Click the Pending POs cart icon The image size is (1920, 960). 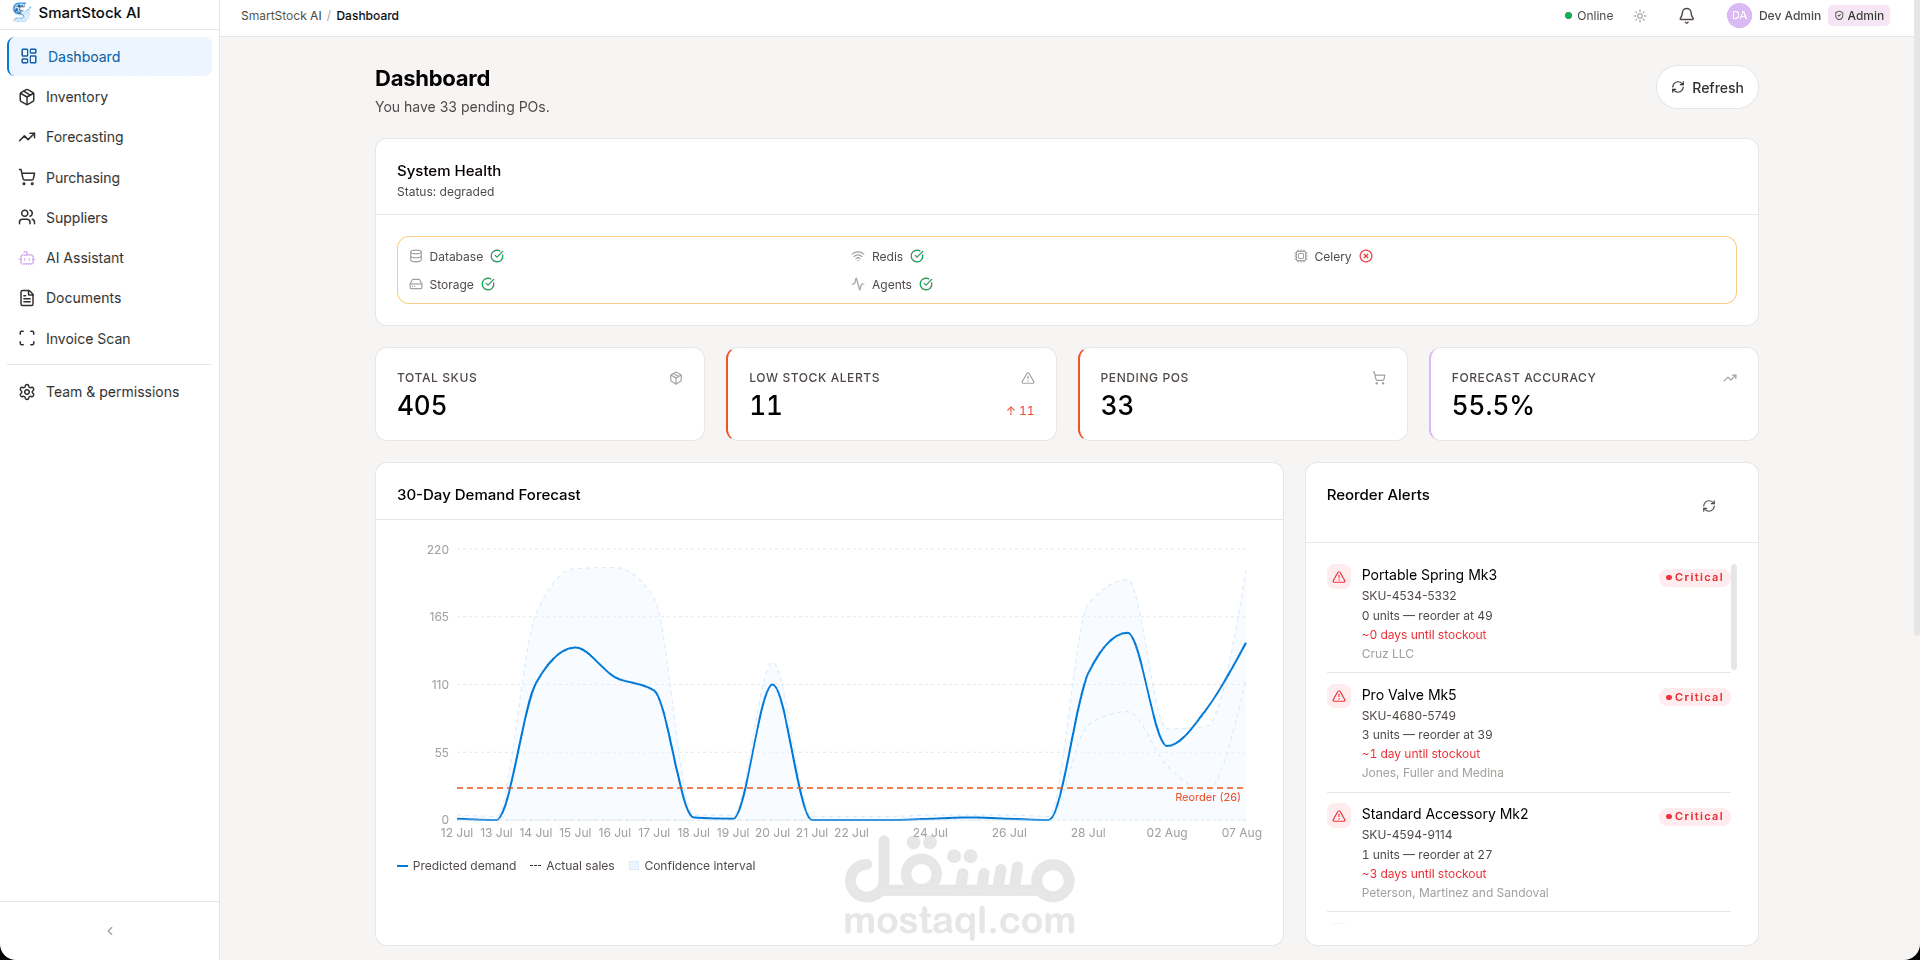1379,378
